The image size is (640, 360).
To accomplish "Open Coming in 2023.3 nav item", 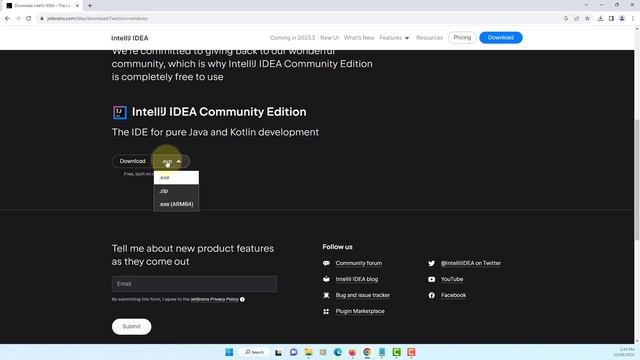I will pyautogui.click(x=292, y=38).
